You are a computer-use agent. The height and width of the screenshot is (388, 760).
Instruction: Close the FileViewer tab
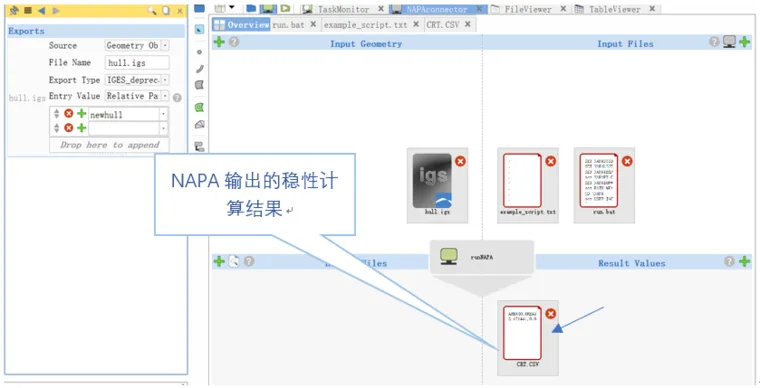point(563,9)
